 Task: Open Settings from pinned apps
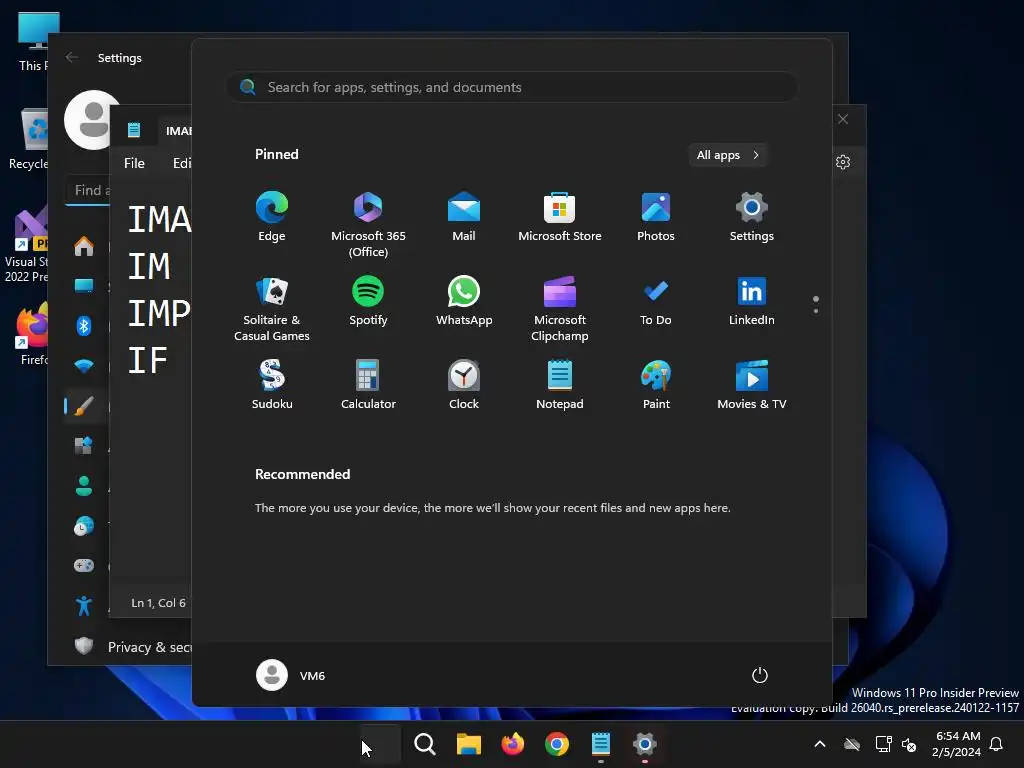752,217
